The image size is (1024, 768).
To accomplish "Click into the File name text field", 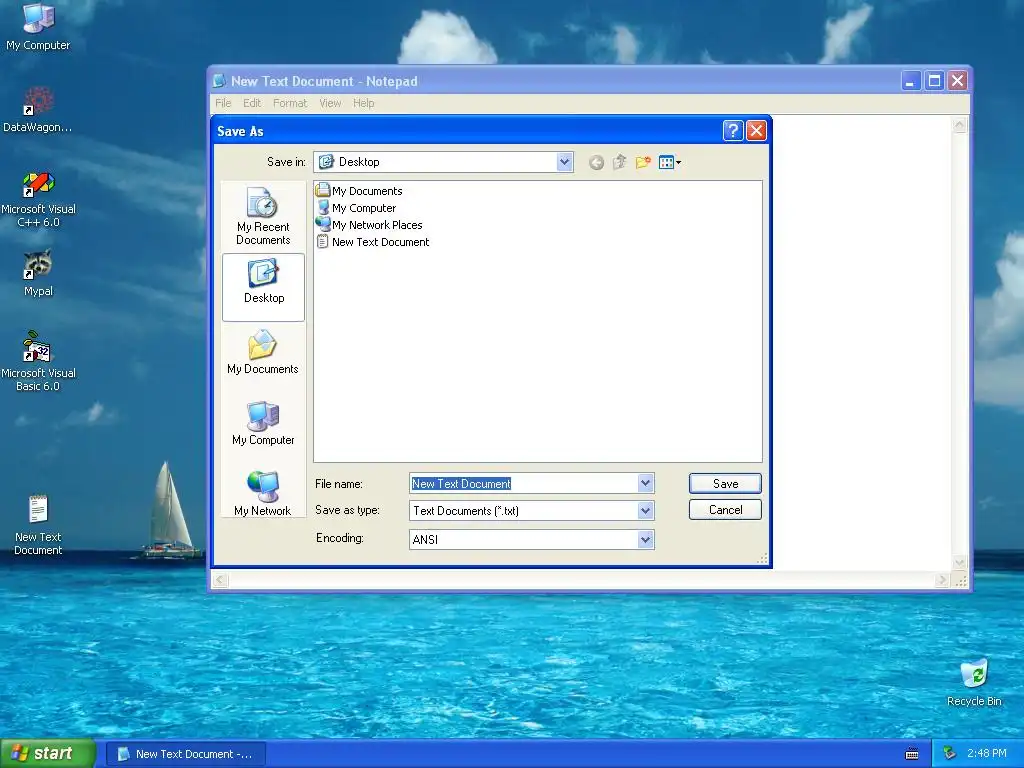I will click(524, 483).
